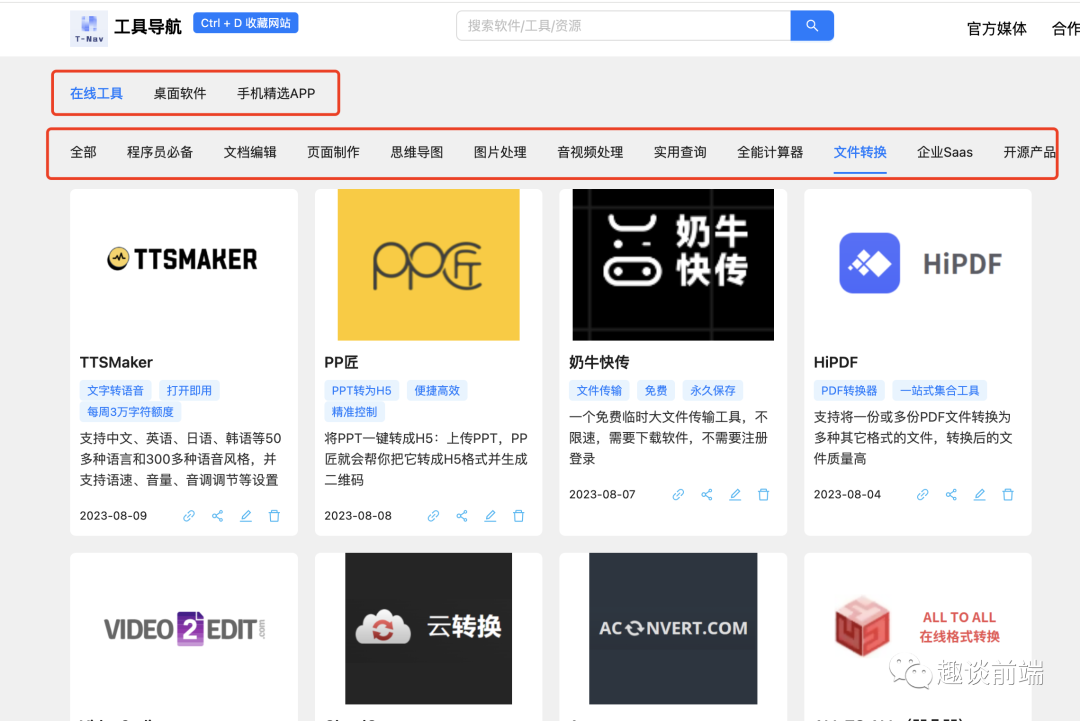The width and height of the screenshot is (1080, 721).
Task: Select the 思维导图 category
Action: pyautogui.click(x=417, y=152)
